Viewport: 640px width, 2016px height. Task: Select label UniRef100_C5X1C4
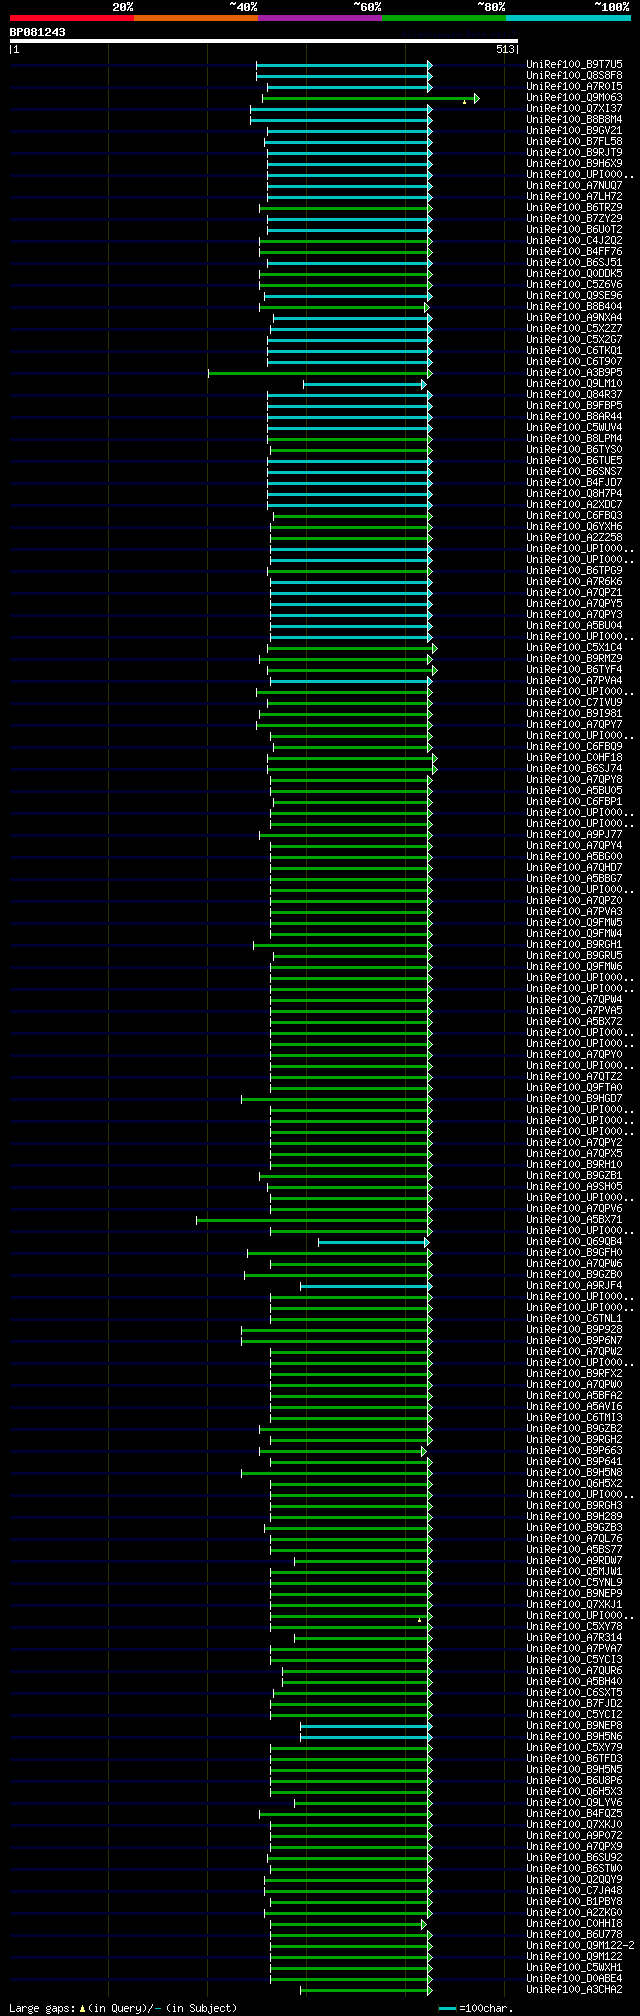(574, 647)
